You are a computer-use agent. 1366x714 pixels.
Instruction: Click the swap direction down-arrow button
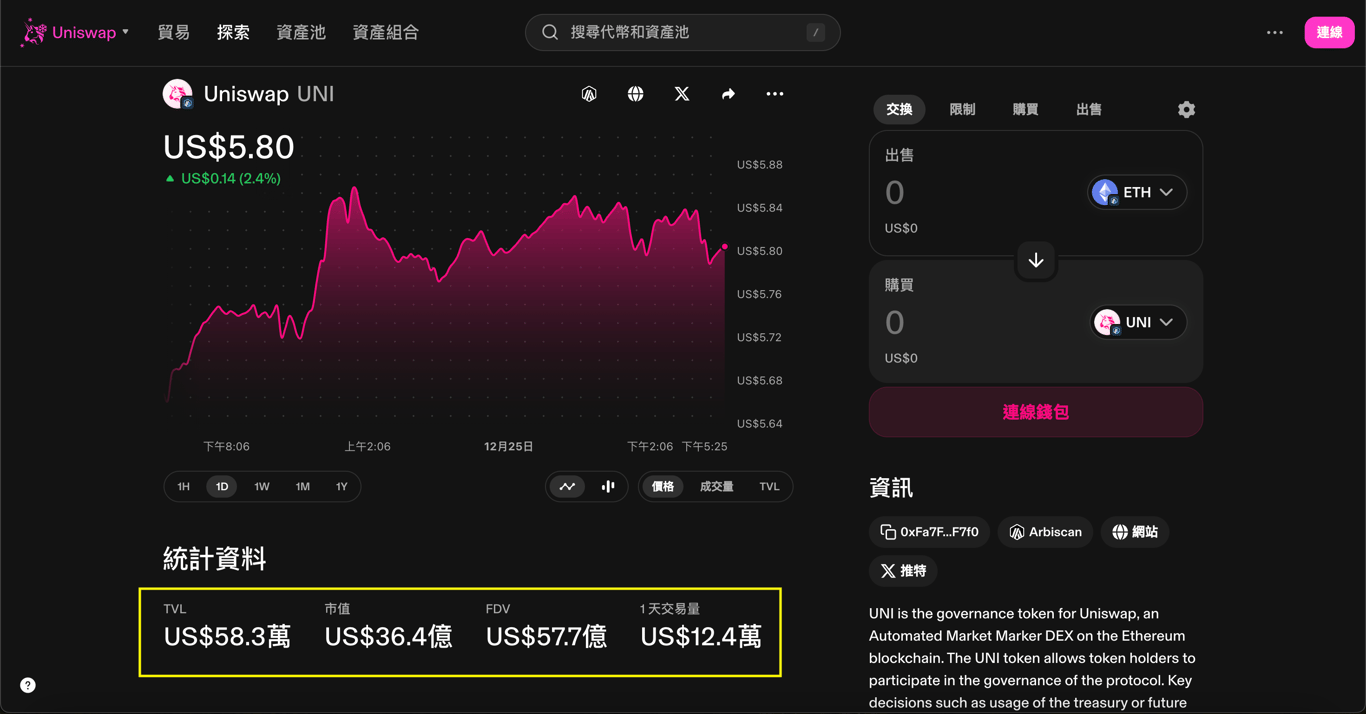pyautogui.click(x=1036, y=260)
